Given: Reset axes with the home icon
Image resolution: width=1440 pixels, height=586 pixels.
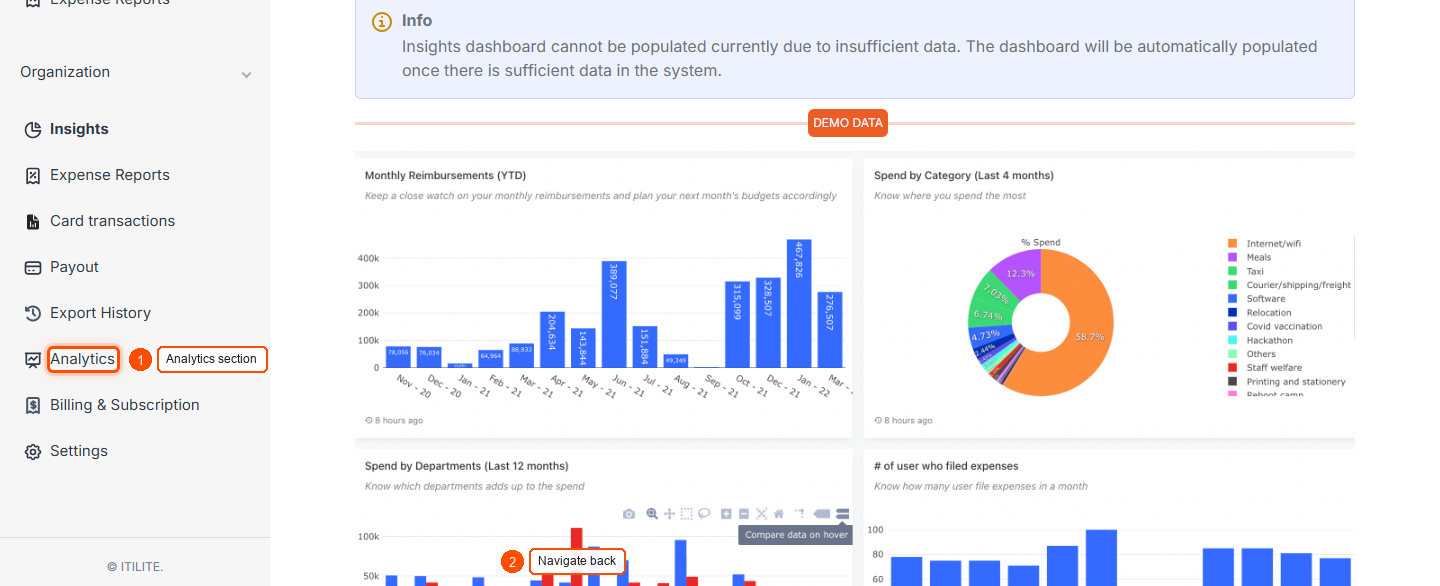Looking at the screenshot, I should click(x=779, y=514).
